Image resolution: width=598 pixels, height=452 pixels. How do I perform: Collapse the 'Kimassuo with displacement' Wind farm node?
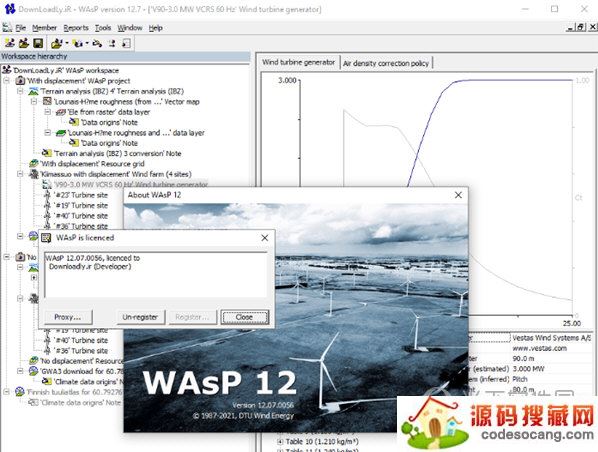(20, 174)
